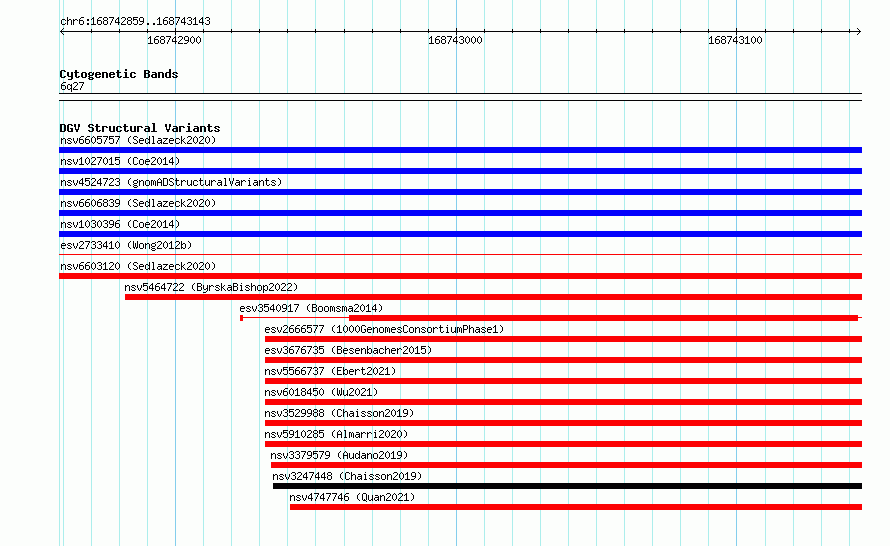Select the red bar under nsv3529988
Screen dimensions: 890x546
point(563,423)
